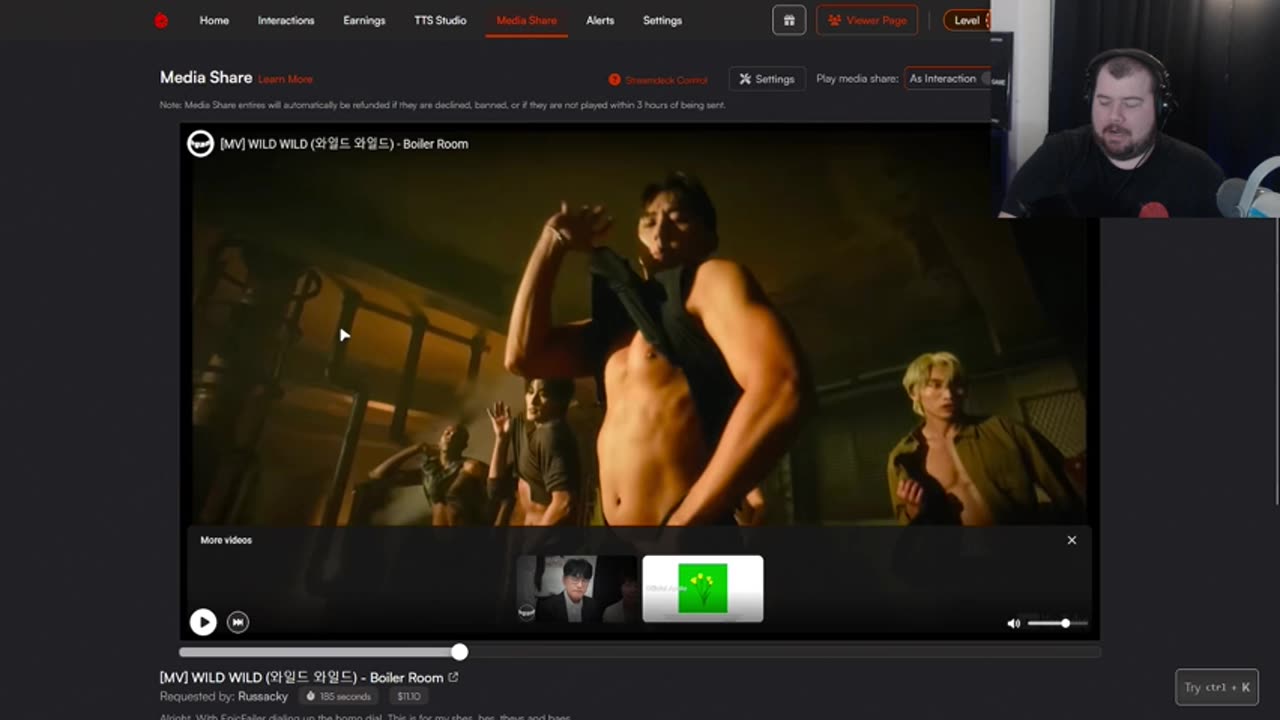
Task: Click the Level badge button
Action: 967,20
